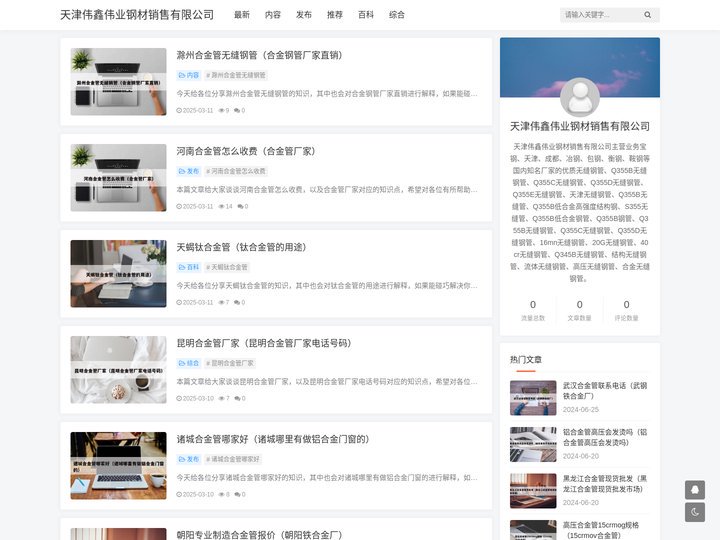Click site title 天津伟鑫伟业钢材销售有限公司 in header
This screenshot has height=540, width=720.
click(137, 15)
